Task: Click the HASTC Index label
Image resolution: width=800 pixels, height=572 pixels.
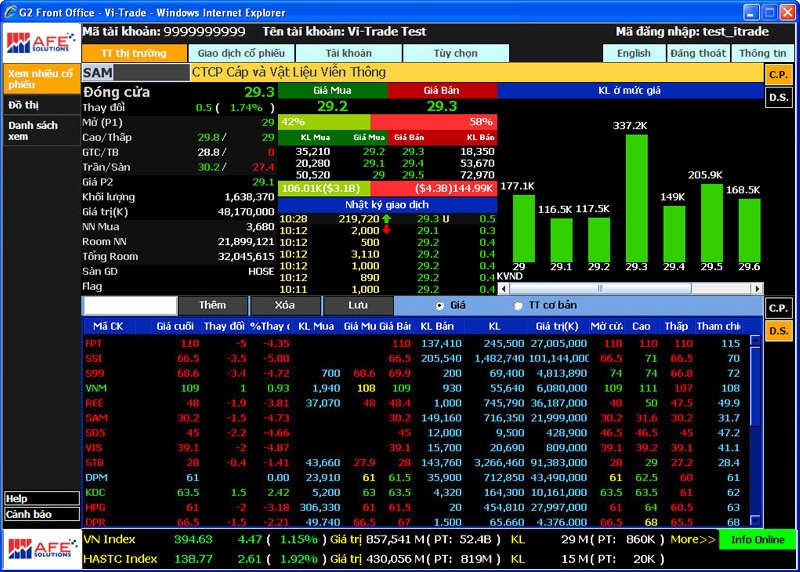Action: 120,559
